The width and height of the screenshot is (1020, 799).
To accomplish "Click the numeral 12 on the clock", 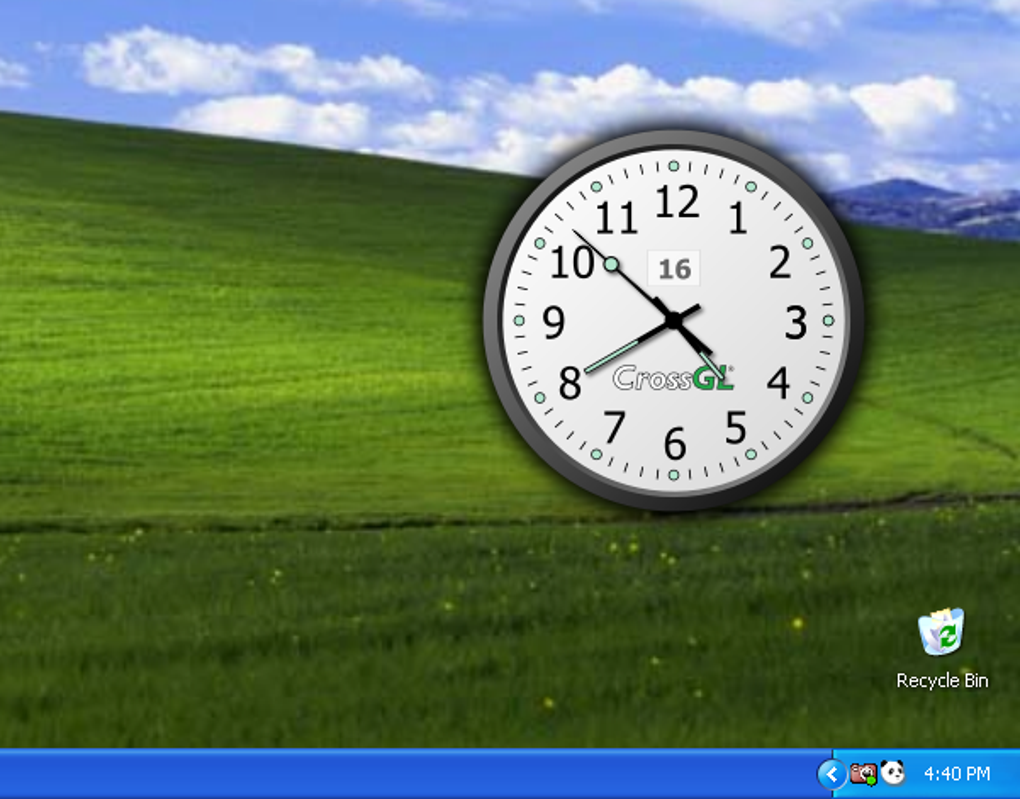I will [677, 202].
